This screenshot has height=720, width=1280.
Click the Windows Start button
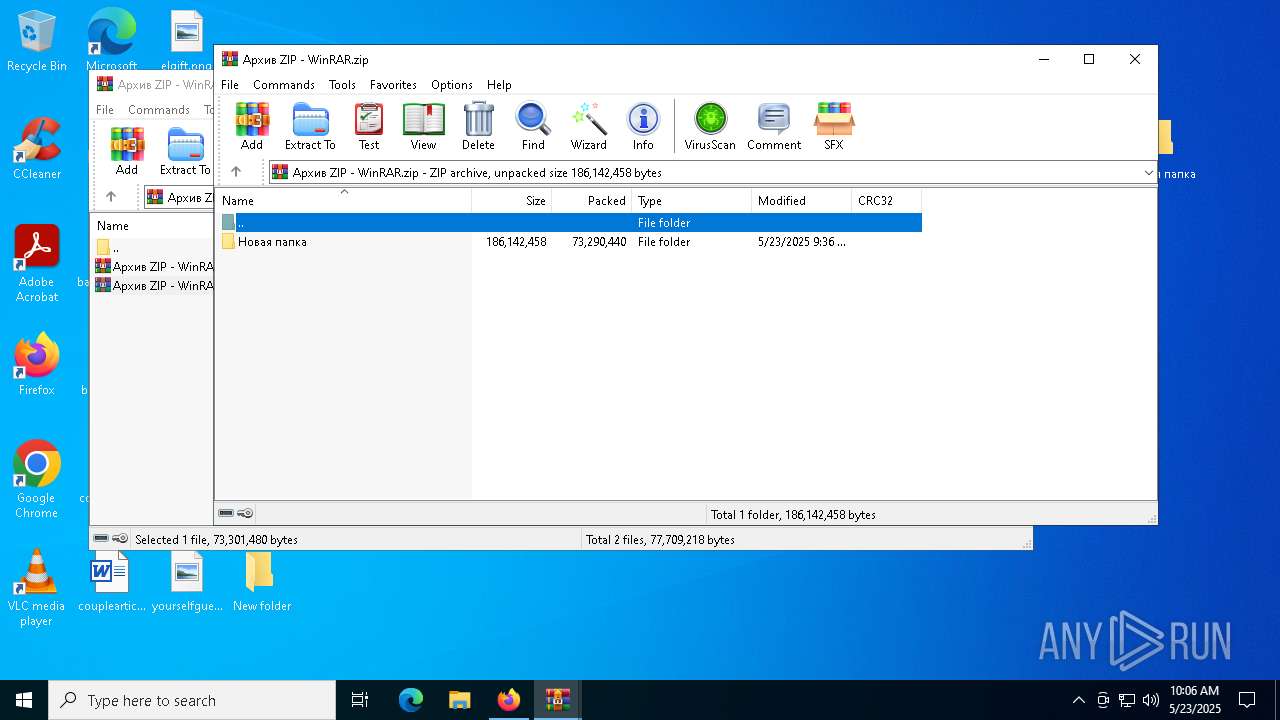click(x=24, y=700)
